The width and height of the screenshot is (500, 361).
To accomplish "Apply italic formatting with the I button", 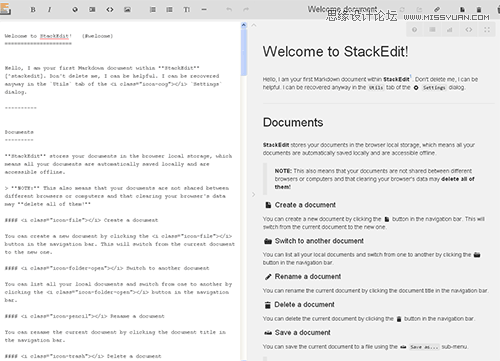I will 50,10.
